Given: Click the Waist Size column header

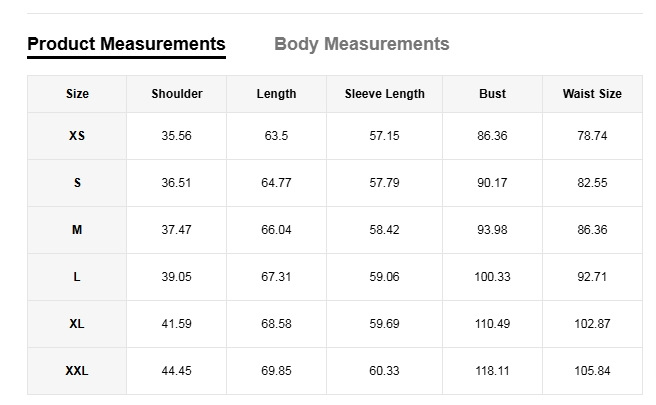Looking at the screenshot, I should pos(592,94).
